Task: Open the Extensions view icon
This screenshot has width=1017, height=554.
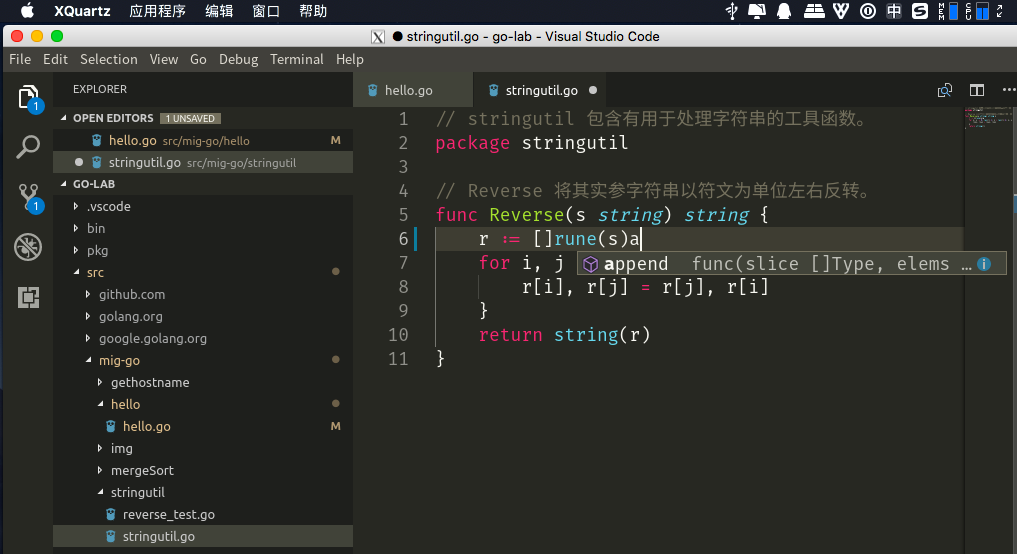Action: 28,297
